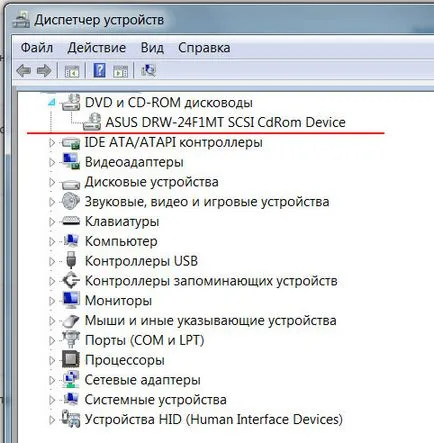Select the Порты (COM и LPT) label
This screenshot has height=443, width=434.
point(144,340)
